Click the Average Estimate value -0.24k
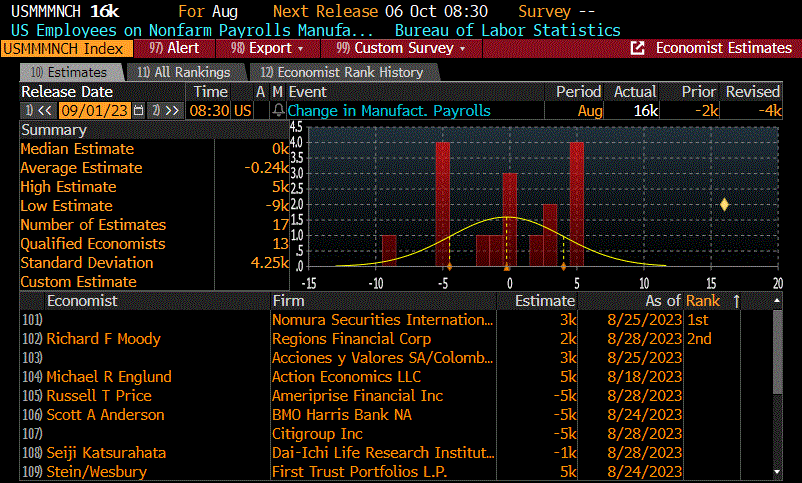This screenshot has height=483, width=802. coord(266,168)
